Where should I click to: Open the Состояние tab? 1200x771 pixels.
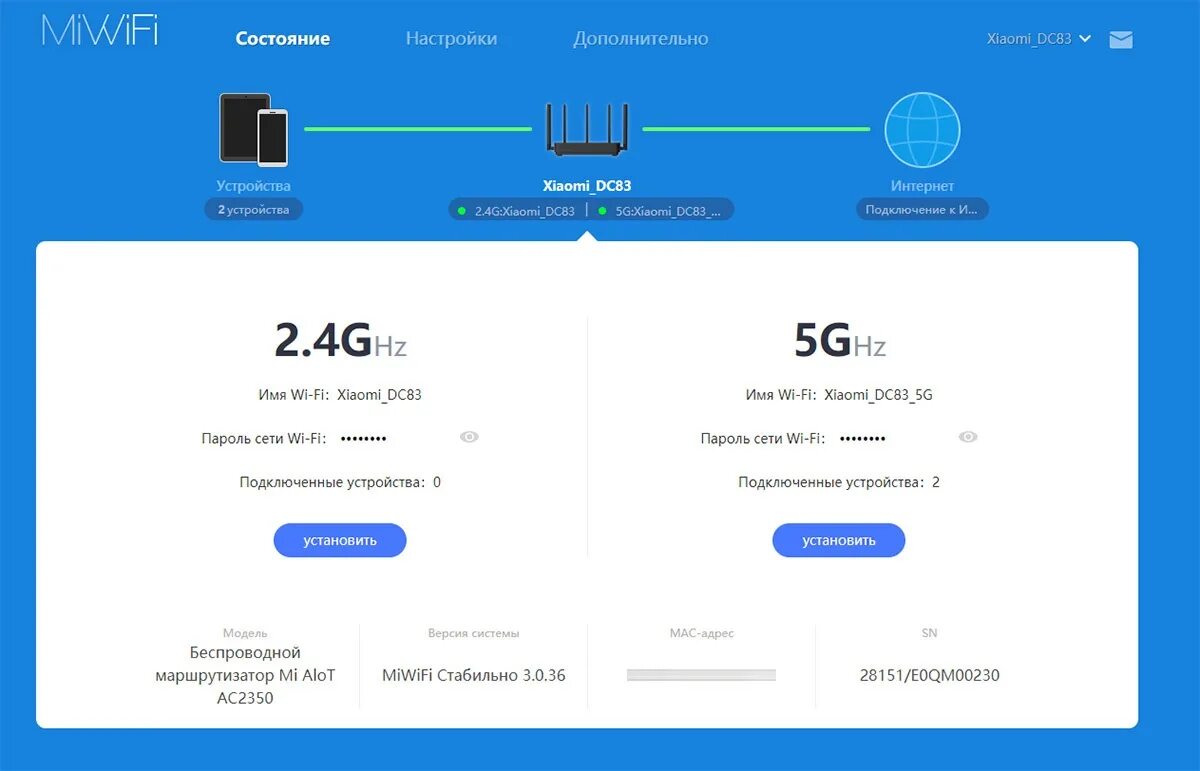(283, 39)
